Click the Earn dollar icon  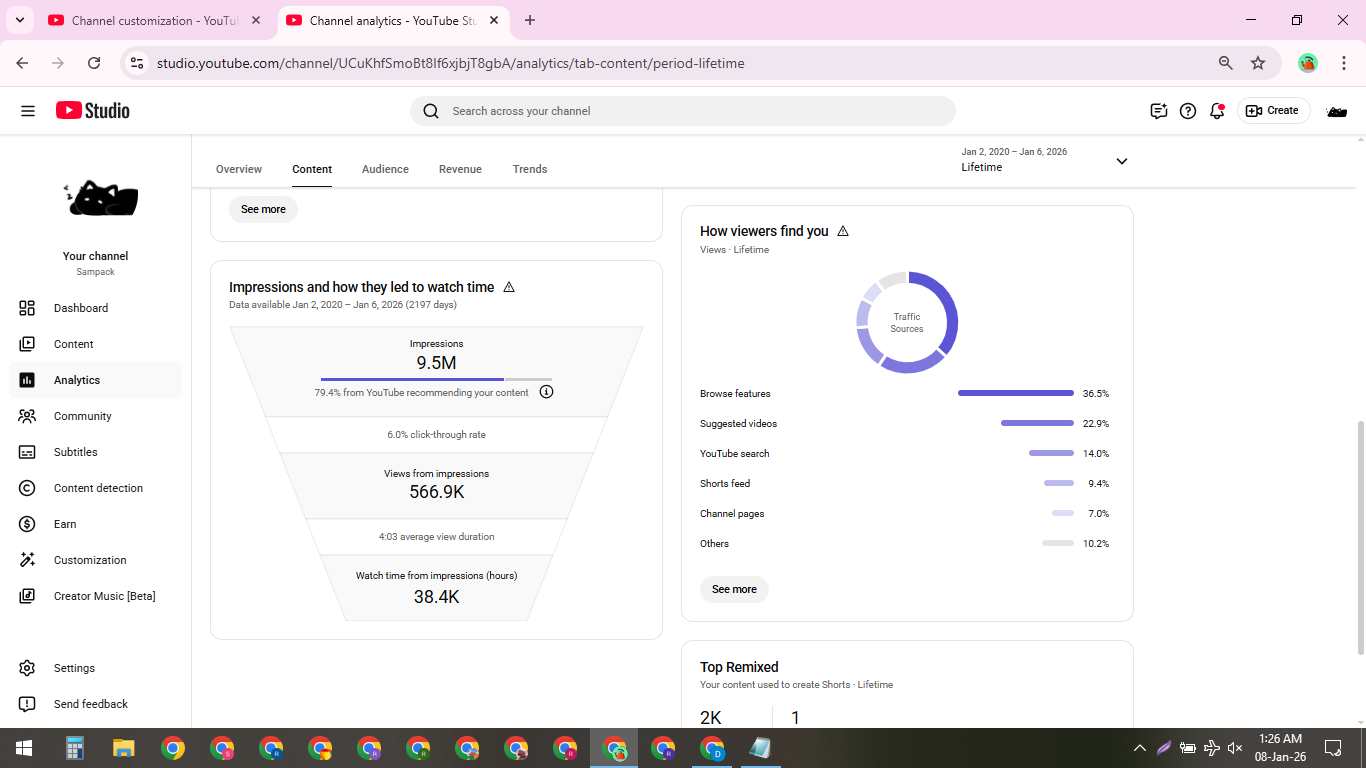coord(27,524)
